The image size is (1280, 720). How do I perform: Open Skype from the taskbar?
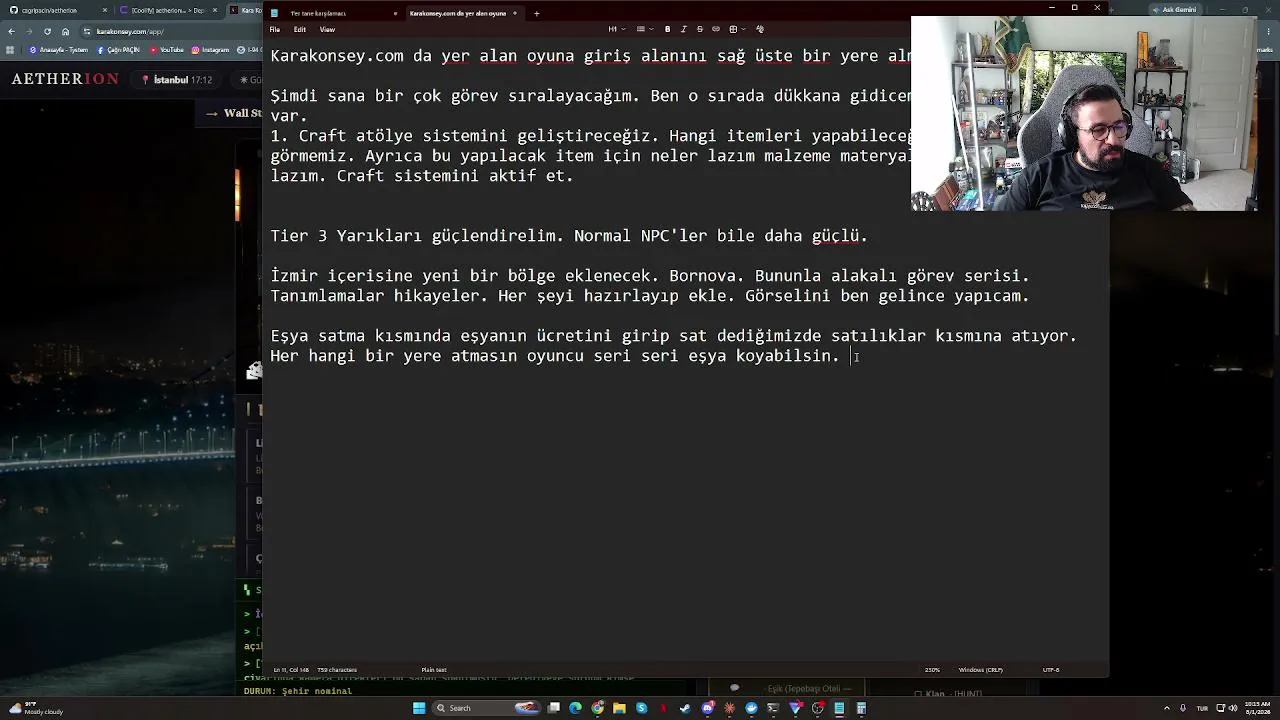[642, 708]
